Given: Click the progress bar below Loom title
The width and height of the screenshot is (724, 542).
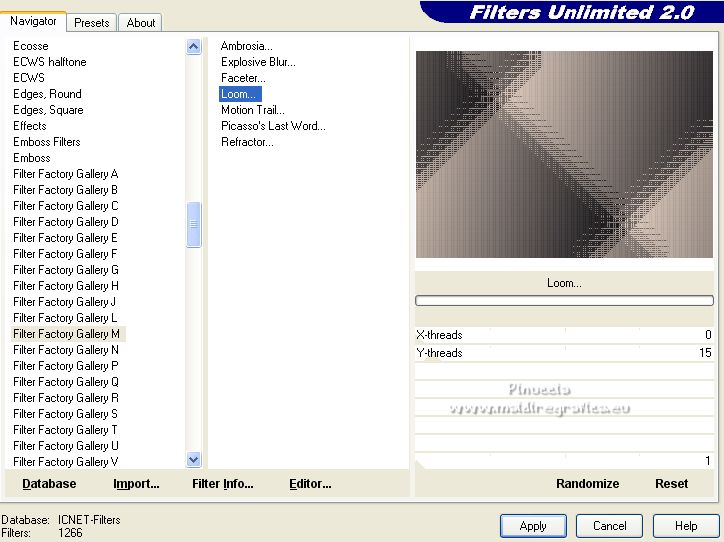Looking at the screenshot, I should [564, 301].
